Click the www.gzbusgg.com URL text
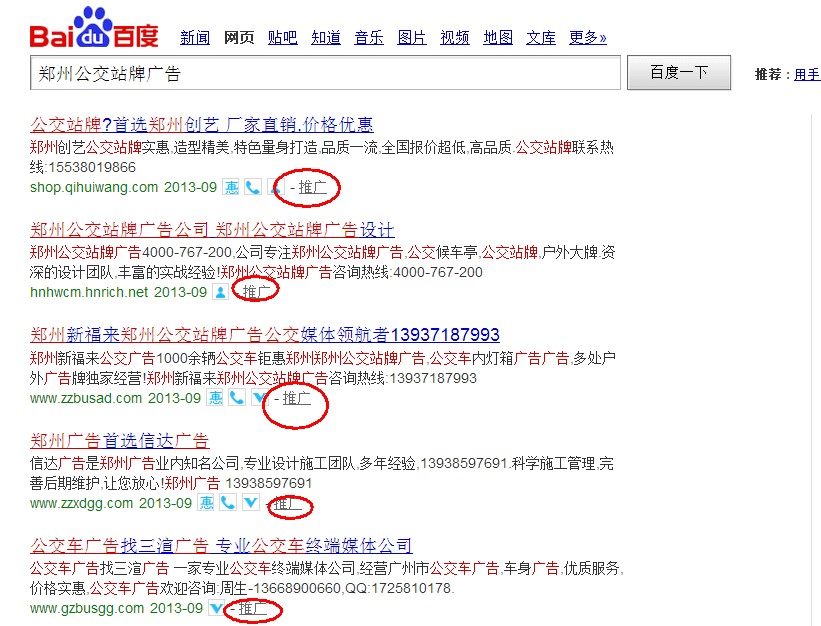 click(x=86, y=608)
